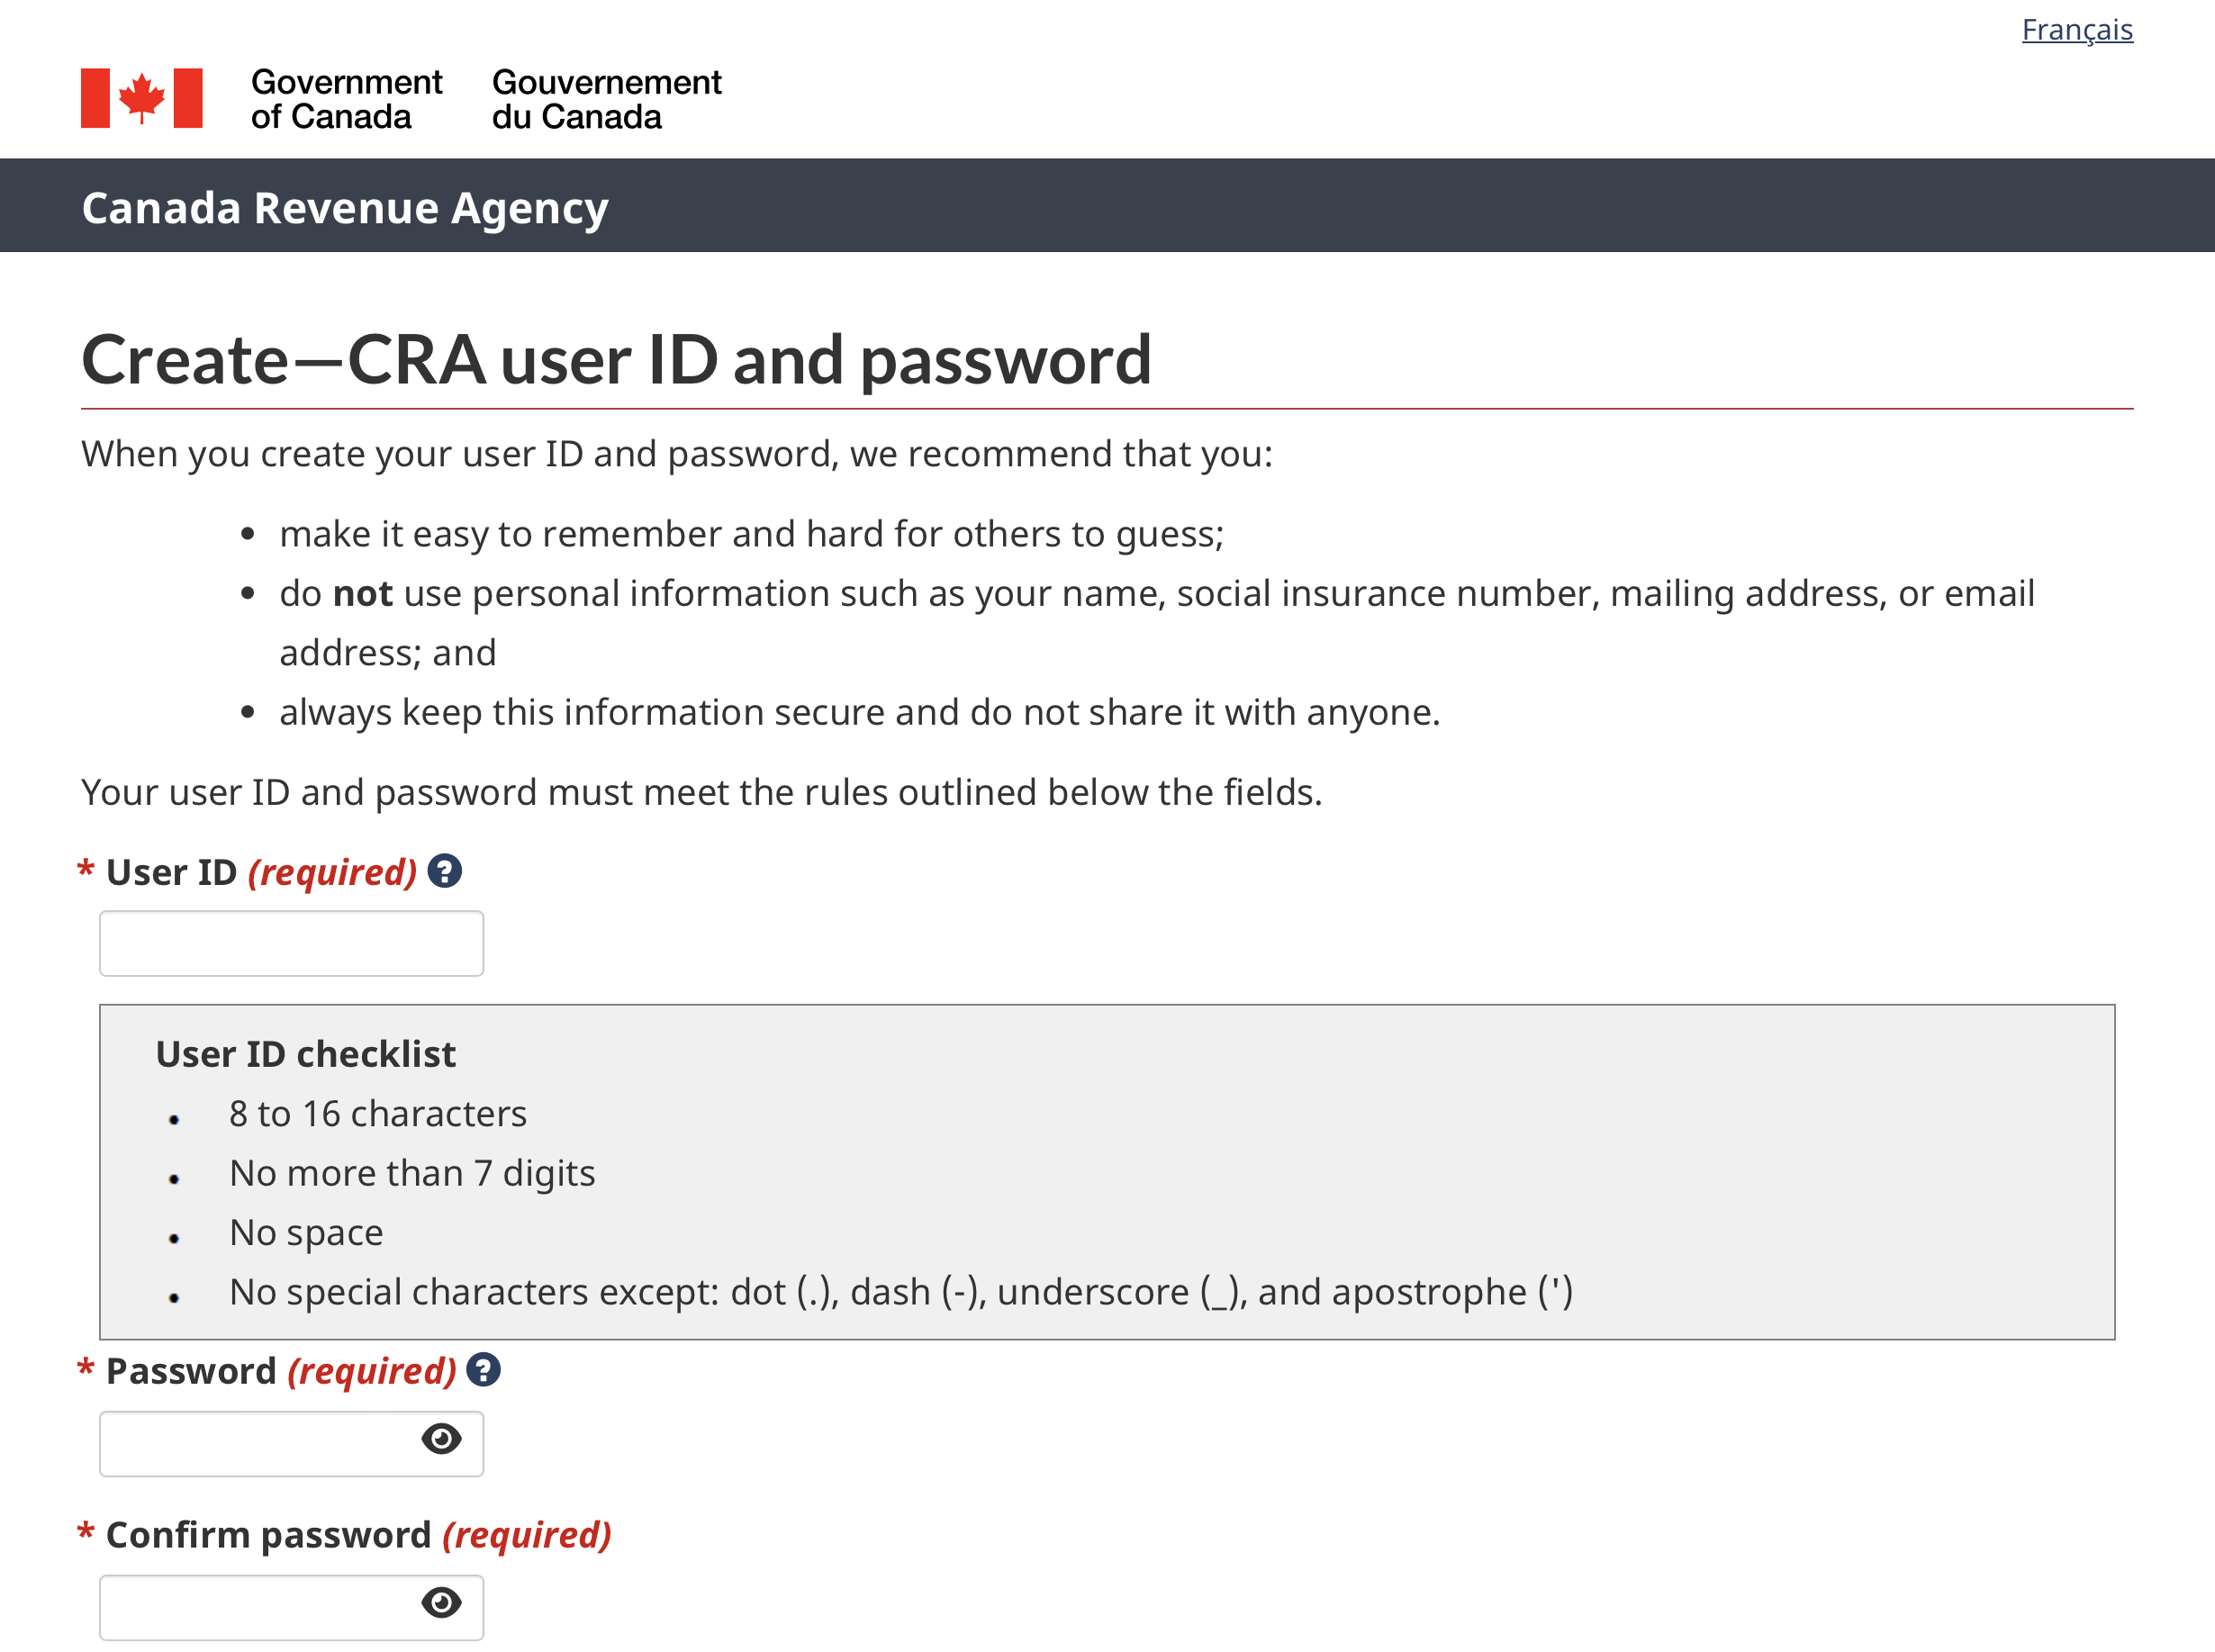Focus the User ID text box
The width and height of the screenshot is (2215, 1652).
291,943
